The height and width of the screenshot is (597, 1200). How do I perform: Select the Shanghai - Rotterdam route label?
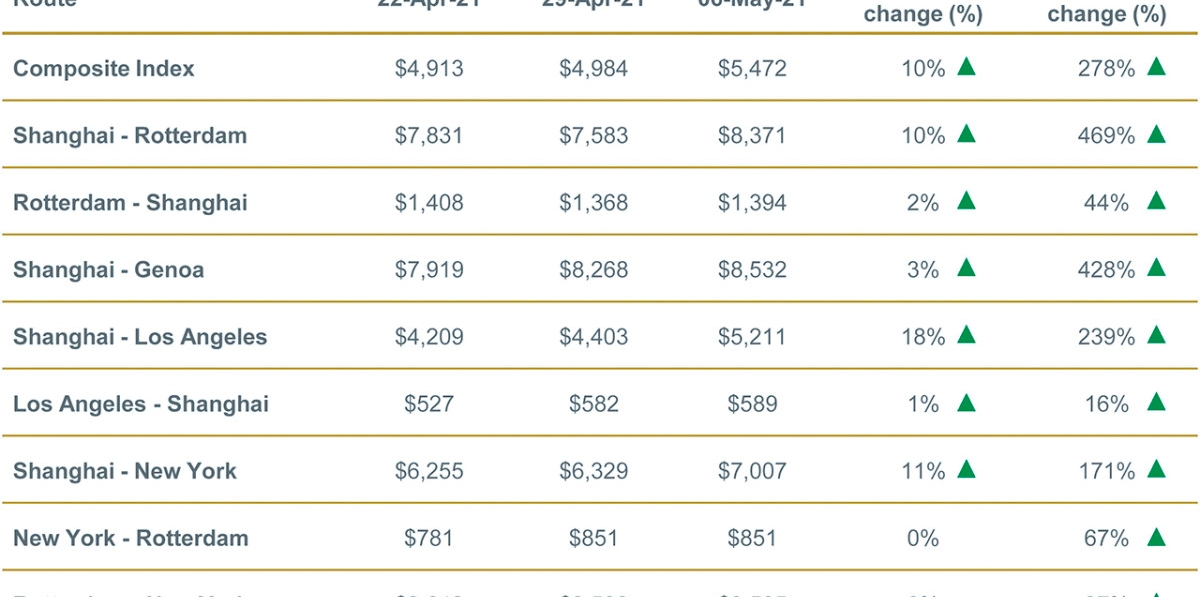tap(130, 136)
